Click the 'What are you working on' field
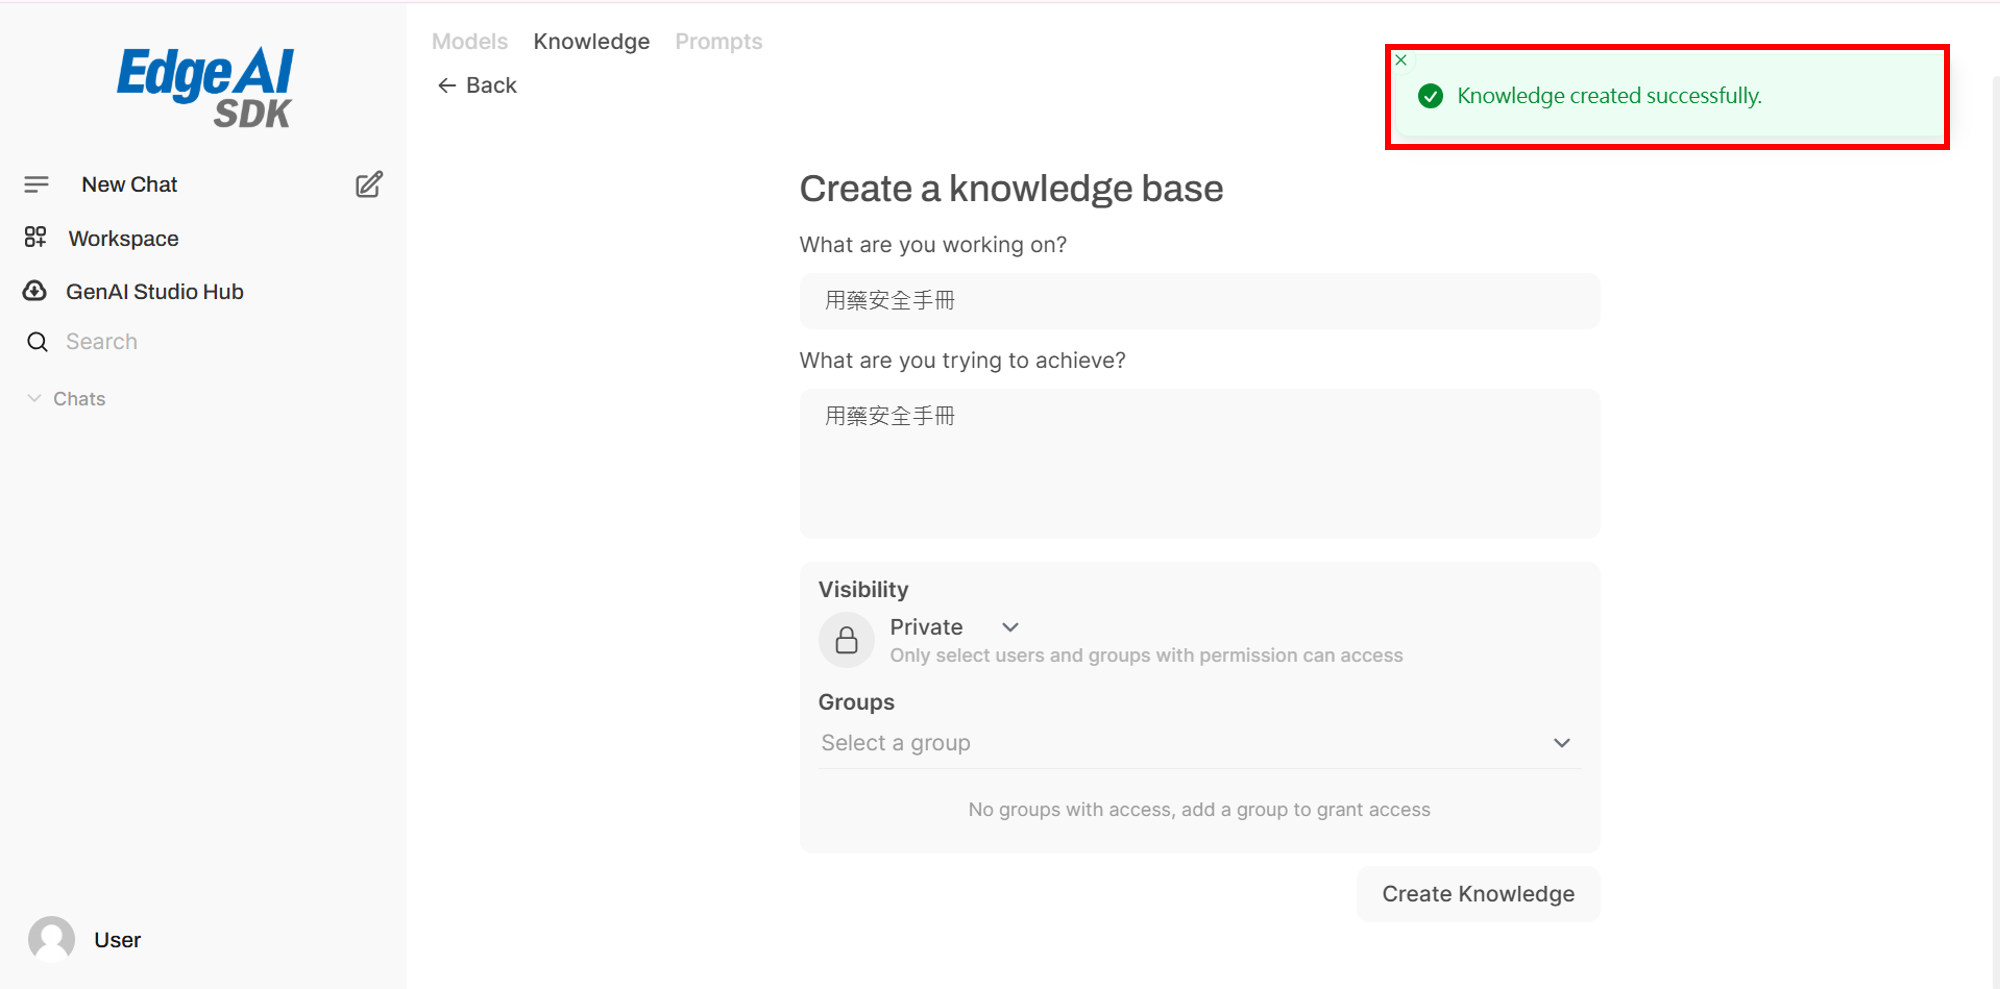Image resolution: width=2000 pixels, height=989 pixels. (1198, 301)
